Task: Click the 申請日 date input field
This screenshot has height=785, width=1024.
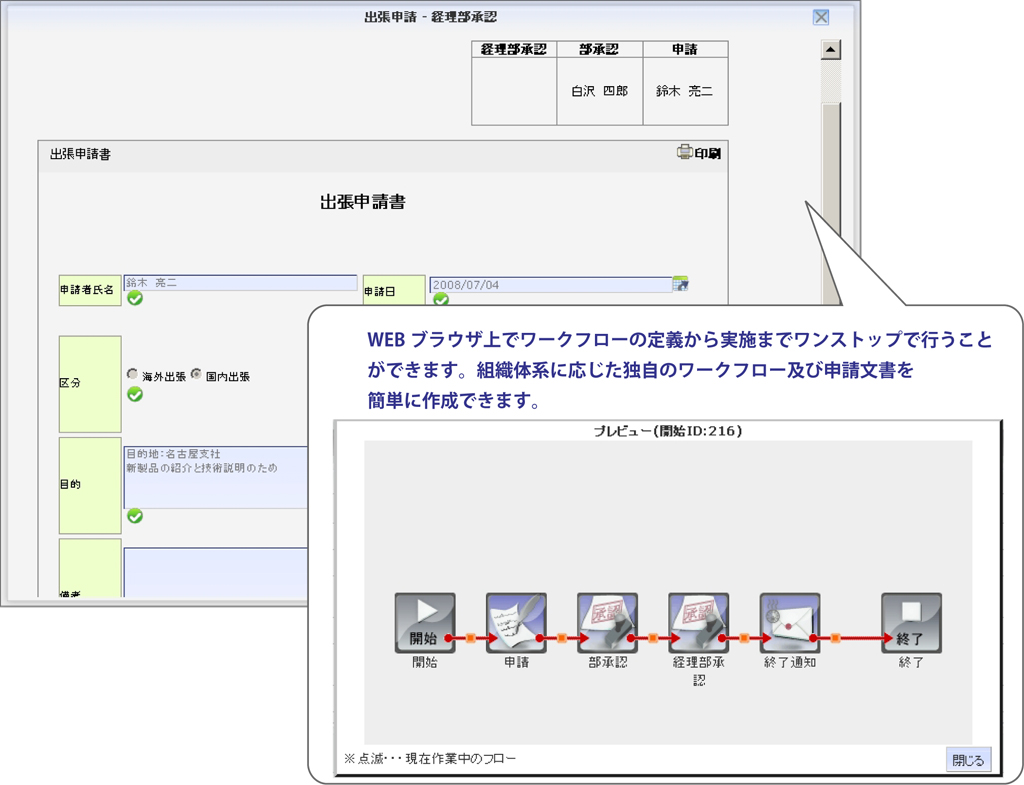Action: pyautogui.click(x=551, y=285)
